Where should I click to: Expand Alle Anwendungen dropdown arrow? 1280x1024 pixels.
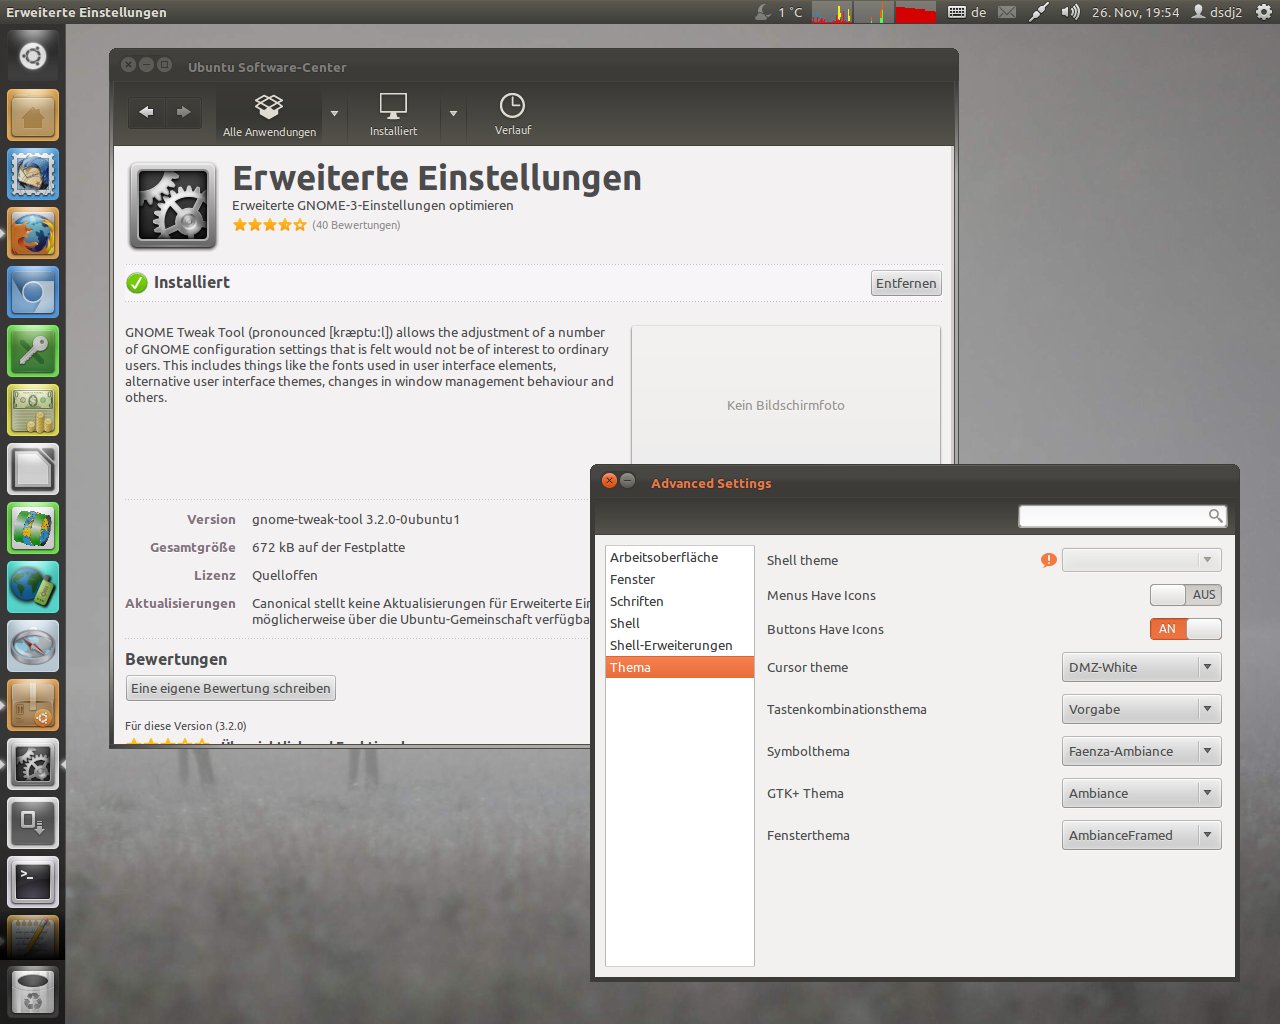click(x=334, y=113)
